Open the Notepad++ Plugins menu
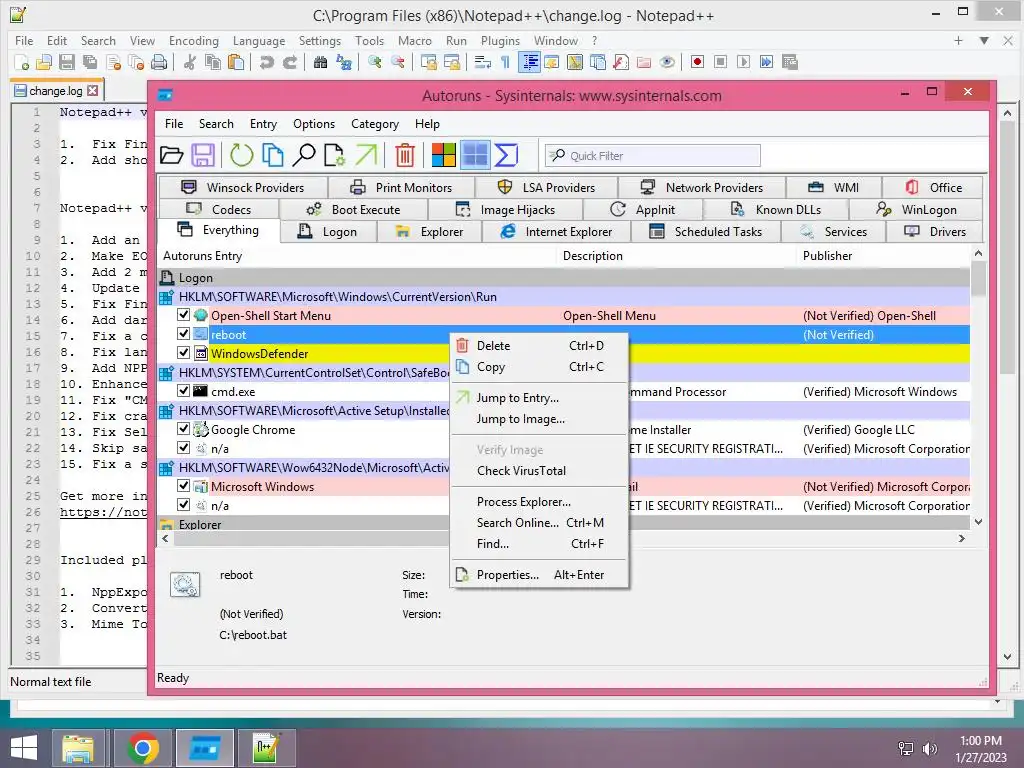The height and width of the screenshot is (768, 1024). [x=500, y=40]
